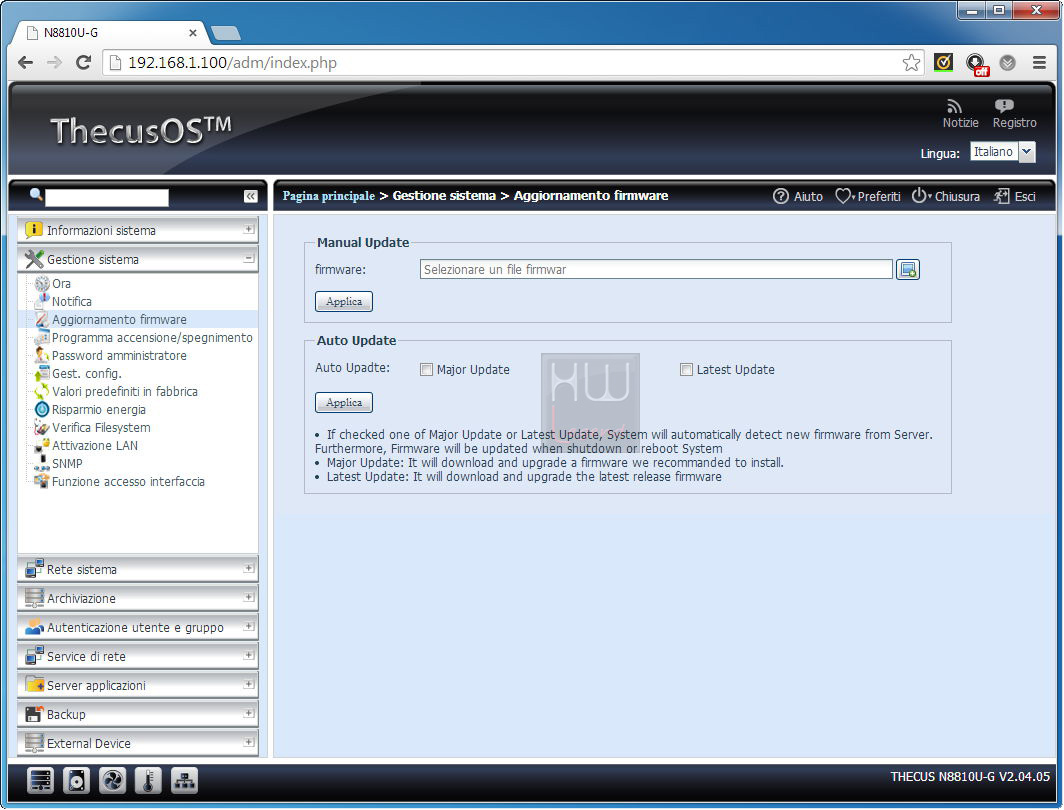Viewport: 1064px width, 810px height.
Task: Open the network status icon in the bottom bar
Action: [184, 781]
